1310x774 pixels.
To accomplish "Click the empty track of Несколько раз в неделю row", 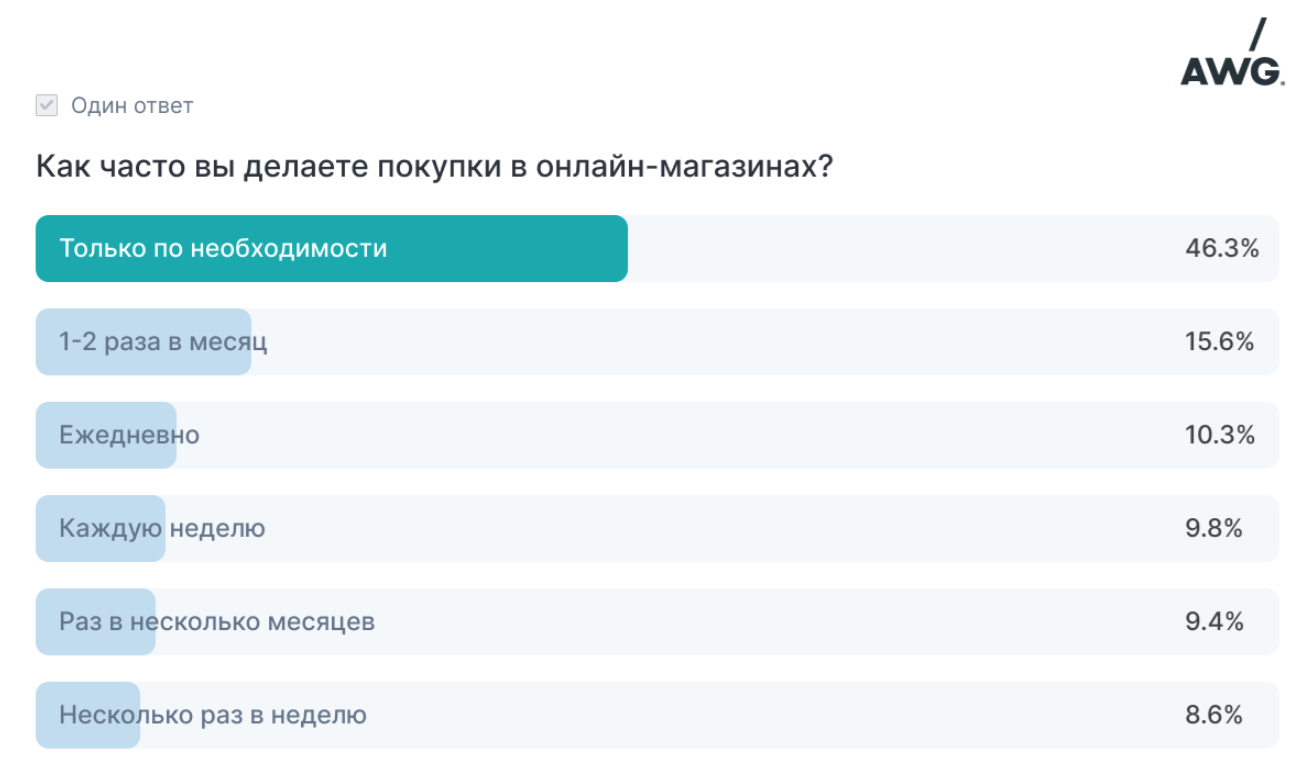I will [x=710, y=715].
